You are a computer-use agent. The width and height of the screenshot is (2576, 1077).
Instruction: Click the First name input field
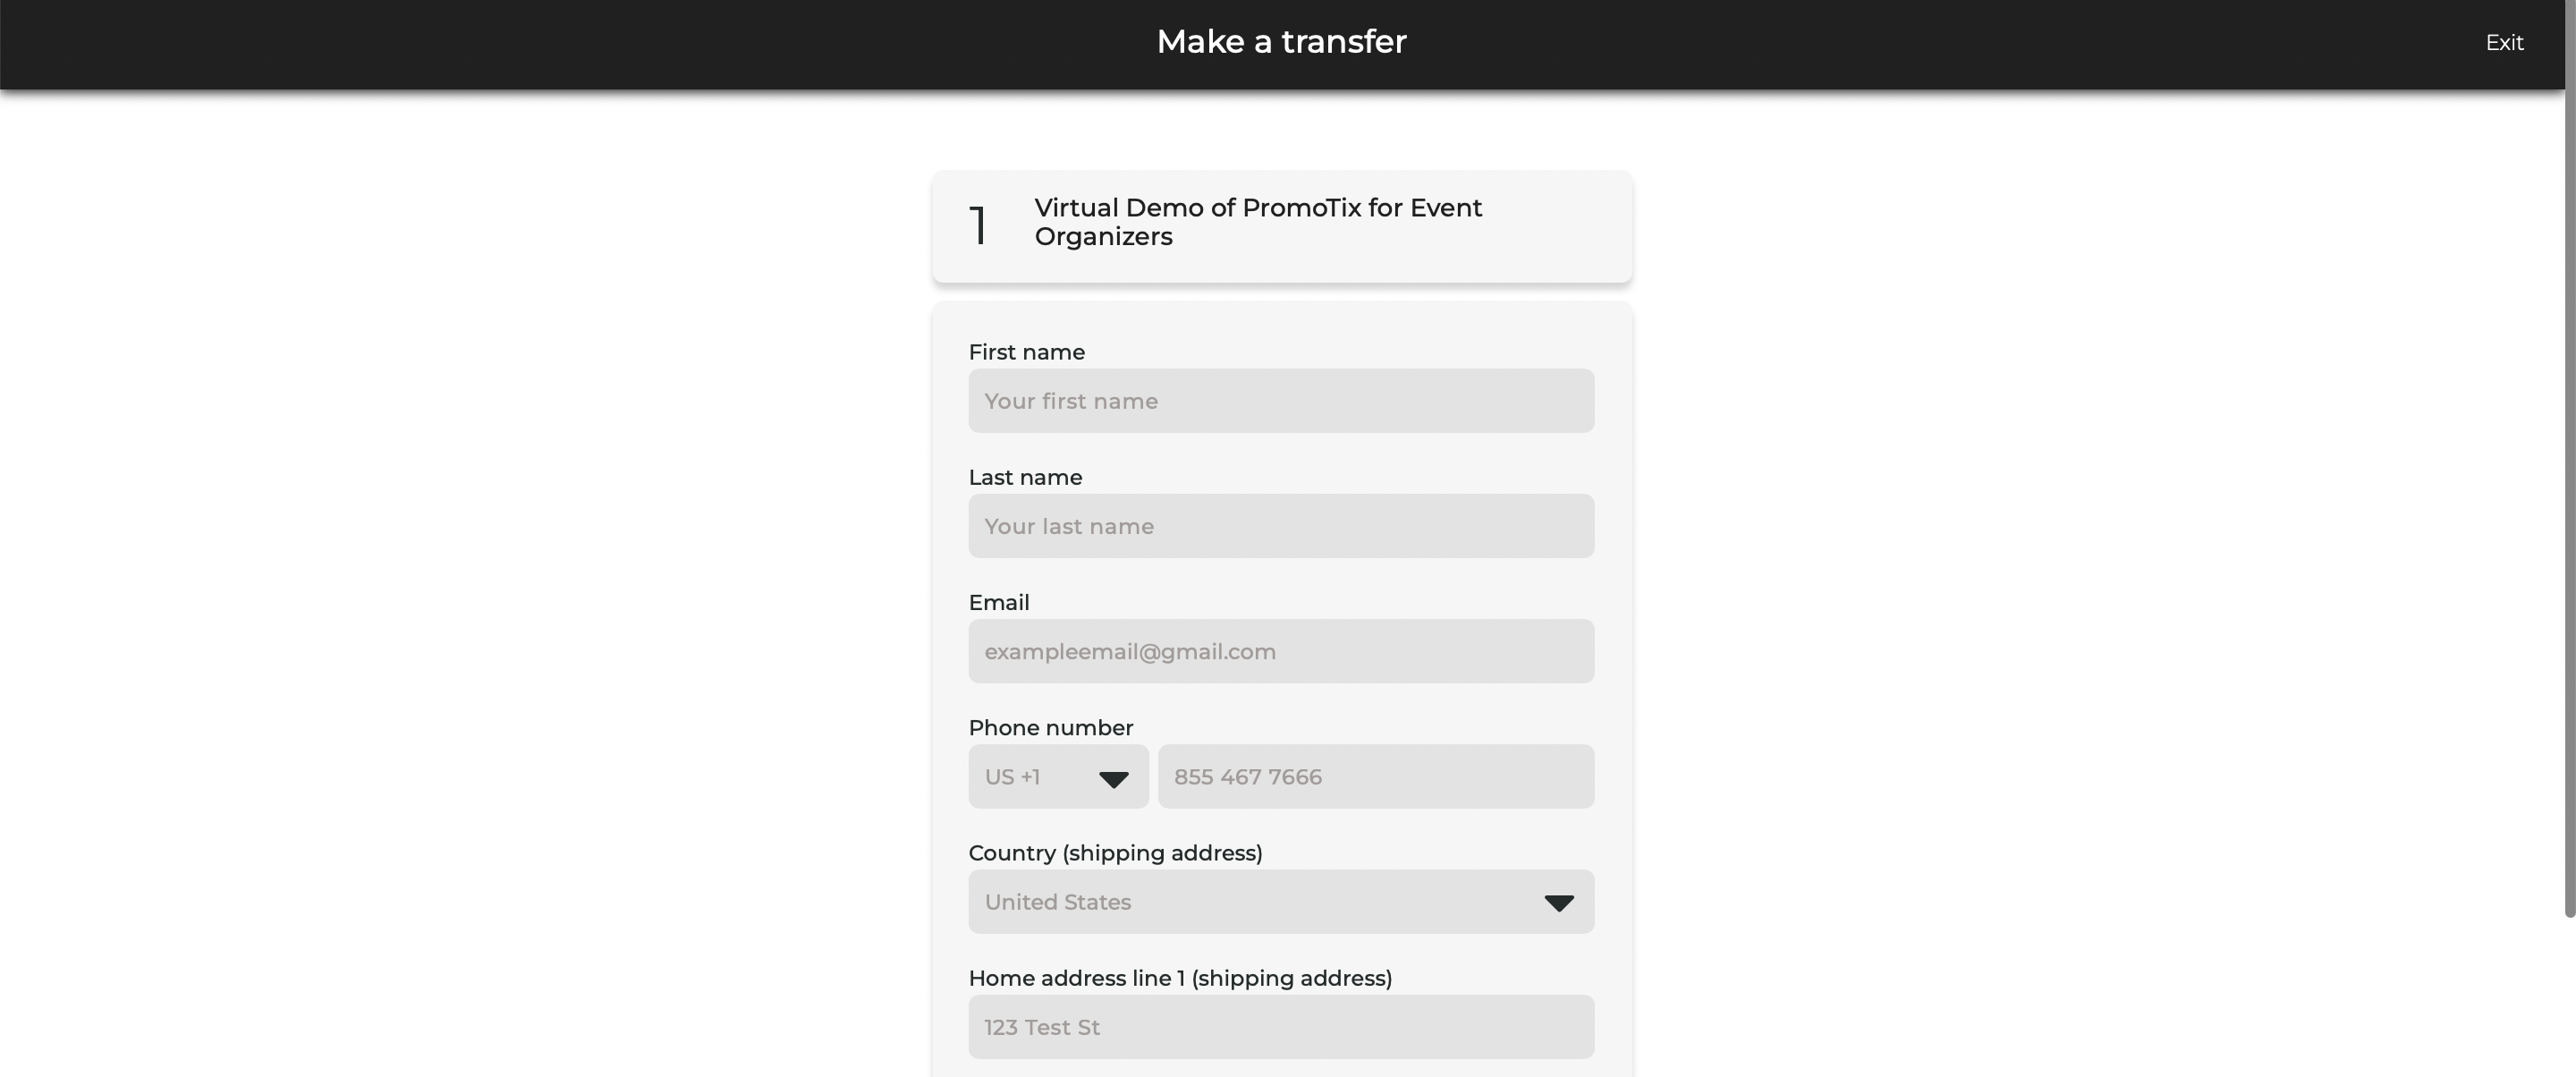pos(1280,400)
